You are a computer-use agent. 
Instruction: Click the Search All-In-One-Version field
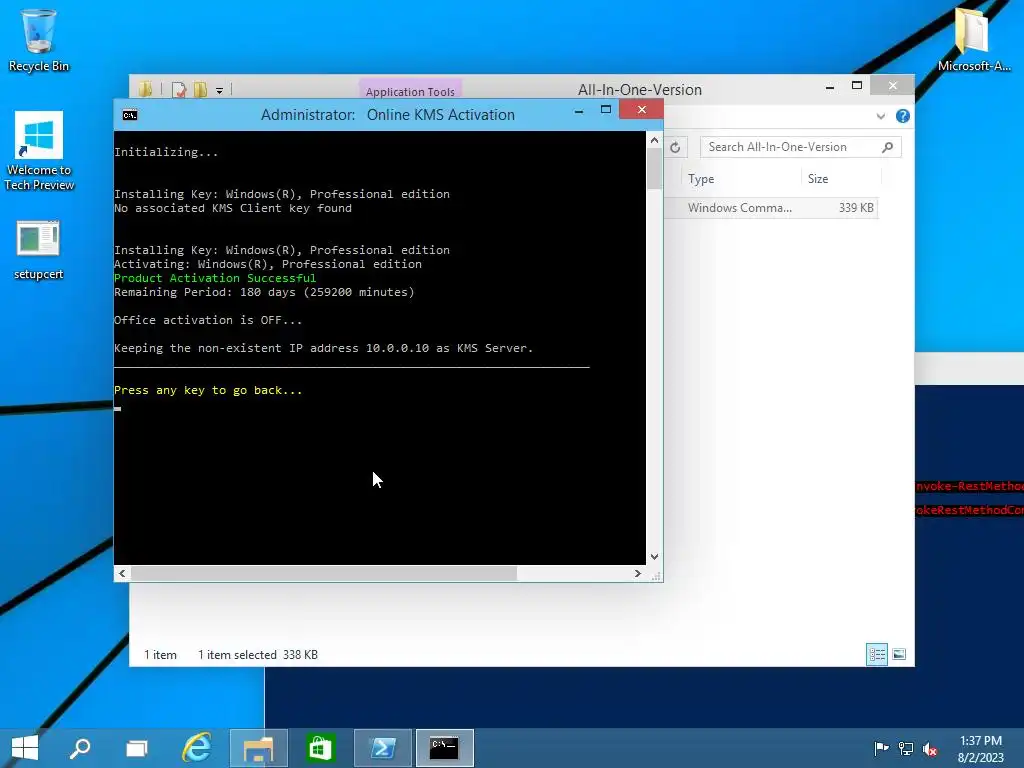tap(801, 147)
